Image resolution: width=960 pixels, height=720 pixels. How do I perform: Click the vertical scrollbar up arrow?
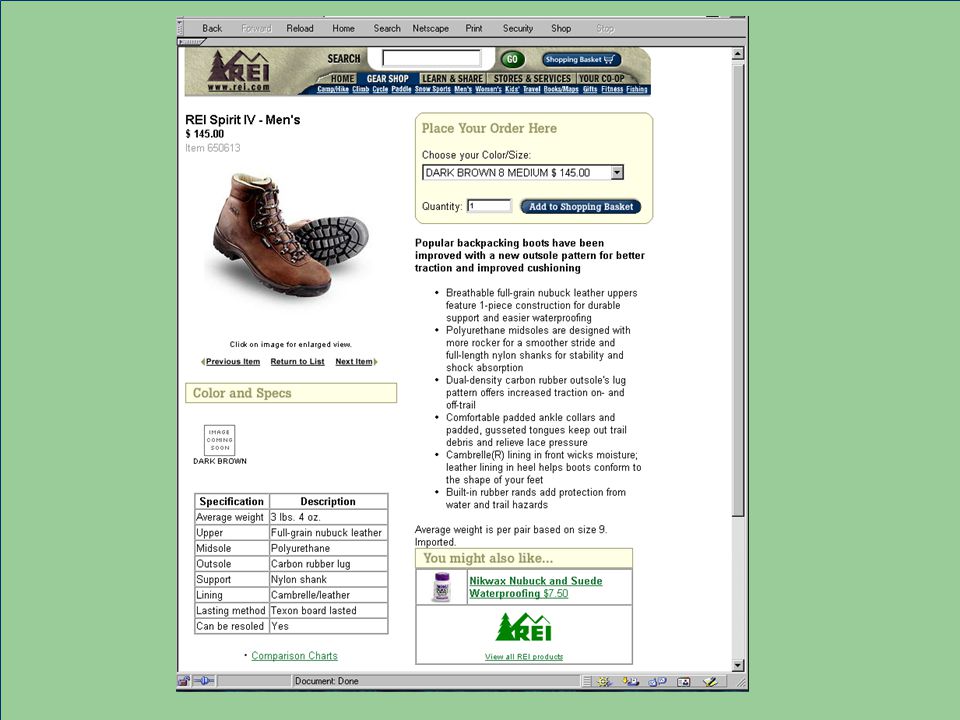click(x=738, y=54)
